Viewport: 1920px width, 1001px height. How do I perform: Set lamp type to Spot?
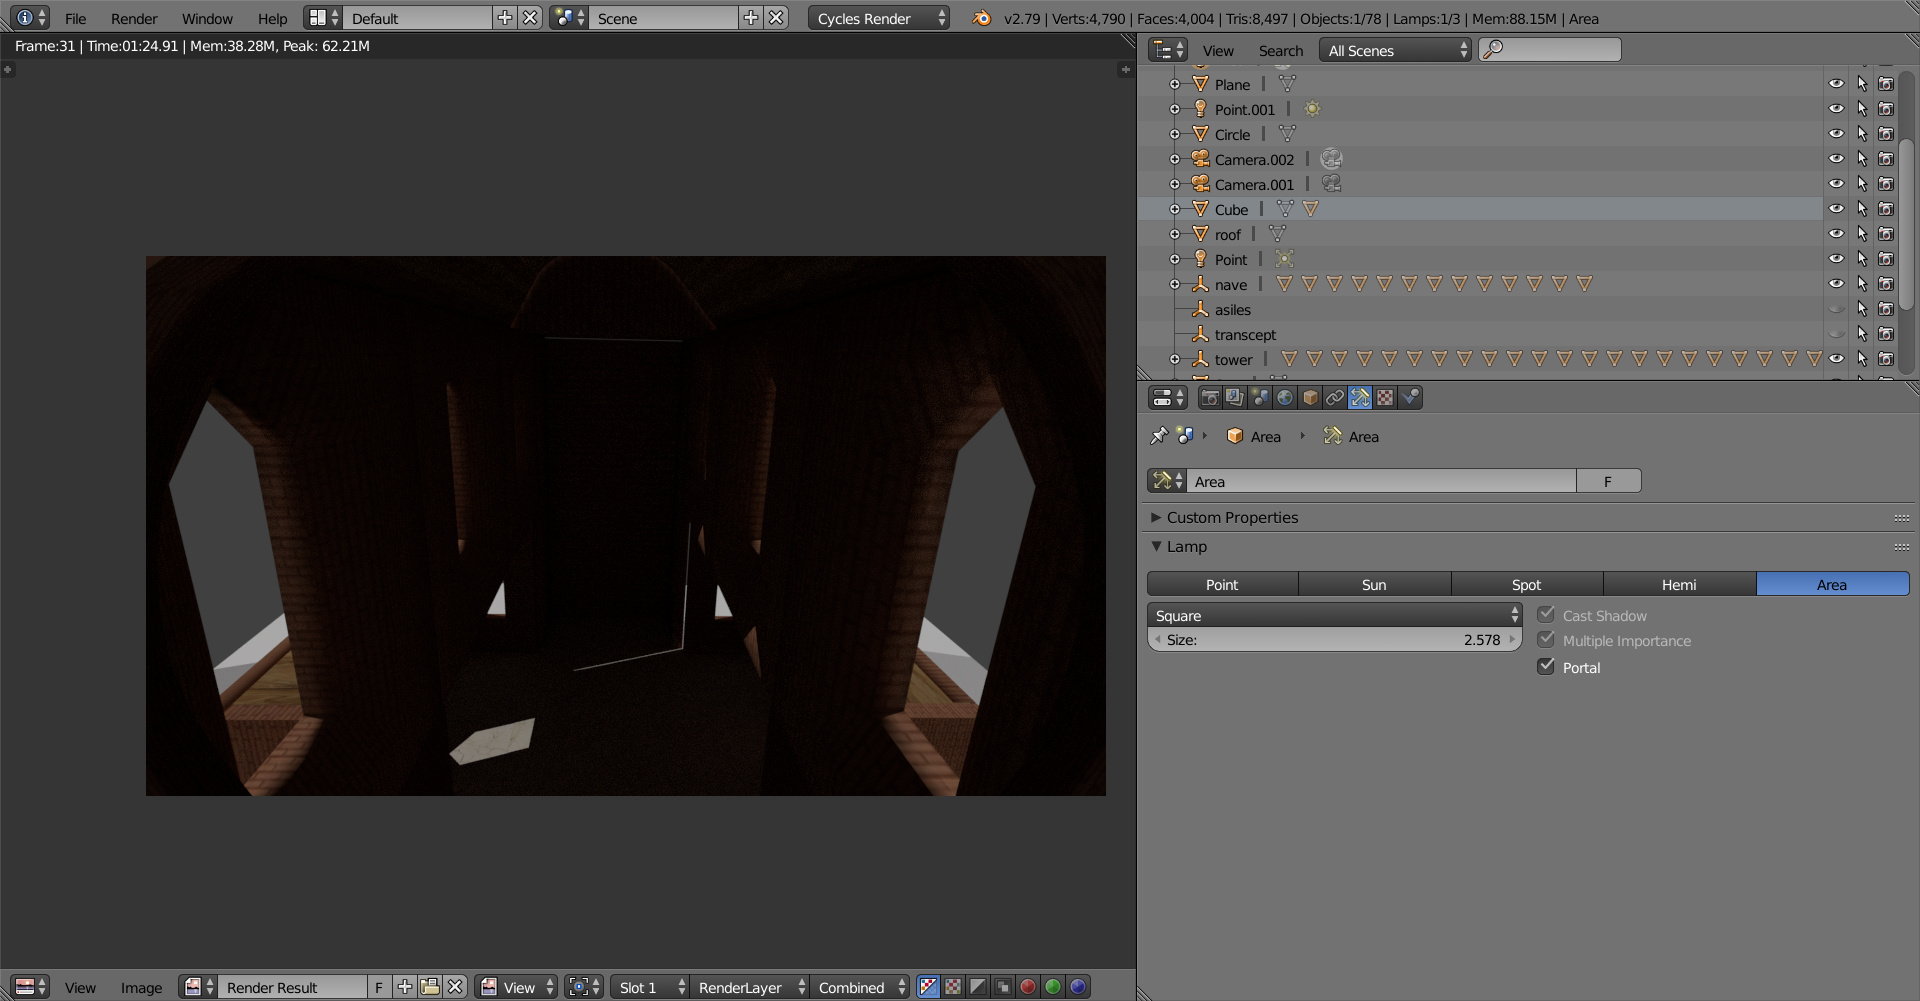(1526, 584)
